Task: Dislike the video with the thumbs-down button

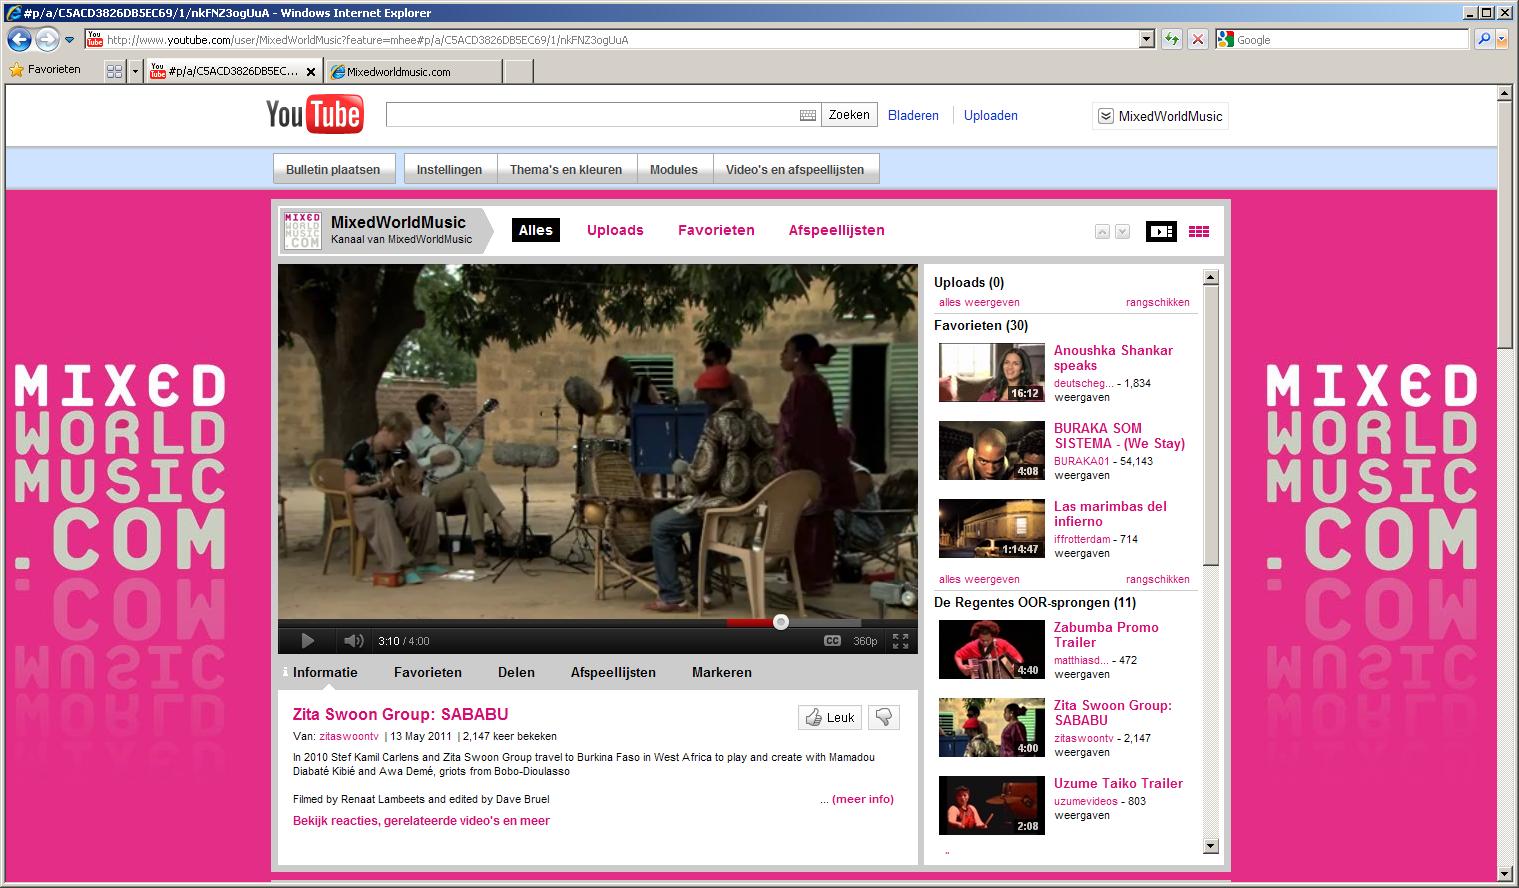Action: pyautogui.click(x=884, y=717)
